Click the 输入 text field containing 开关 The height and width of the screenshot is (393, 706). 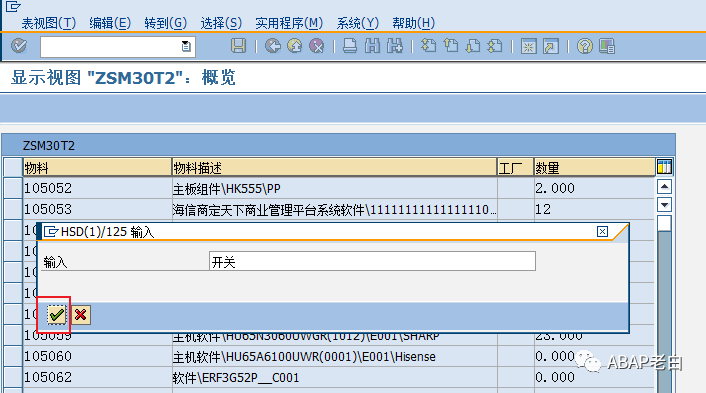[x=372, y=261]
